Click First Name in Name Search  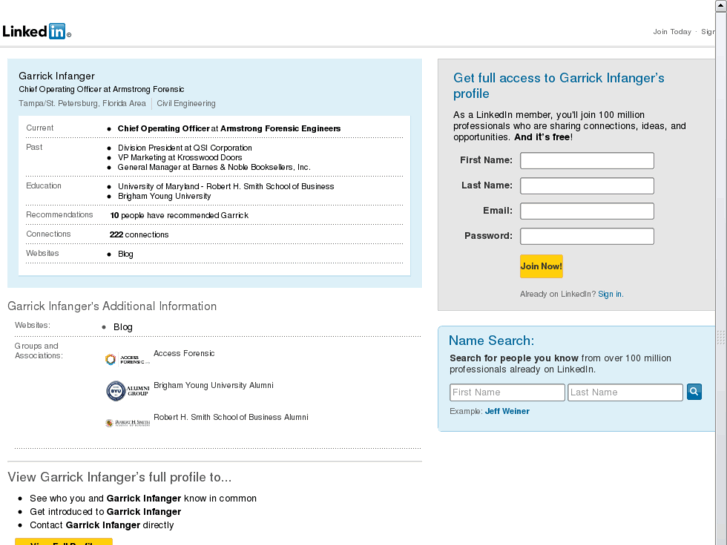[x=507, y=392]
